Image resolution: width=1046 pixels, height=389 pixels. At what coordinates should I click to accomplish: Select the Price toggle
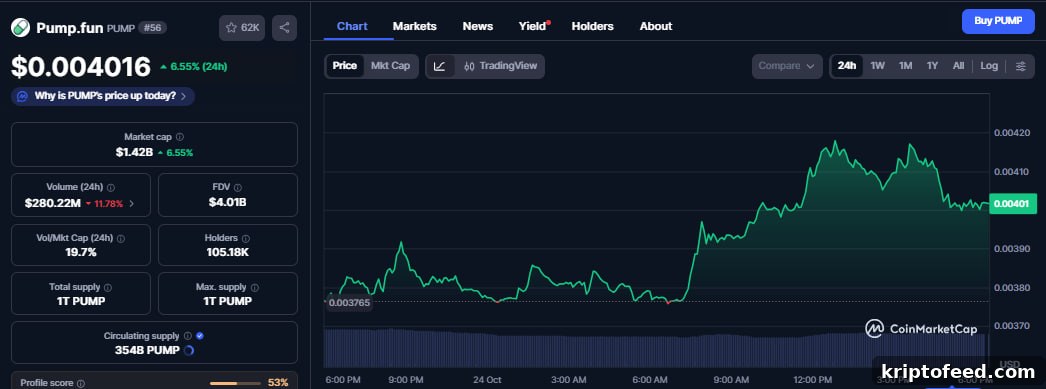(345, 66)
